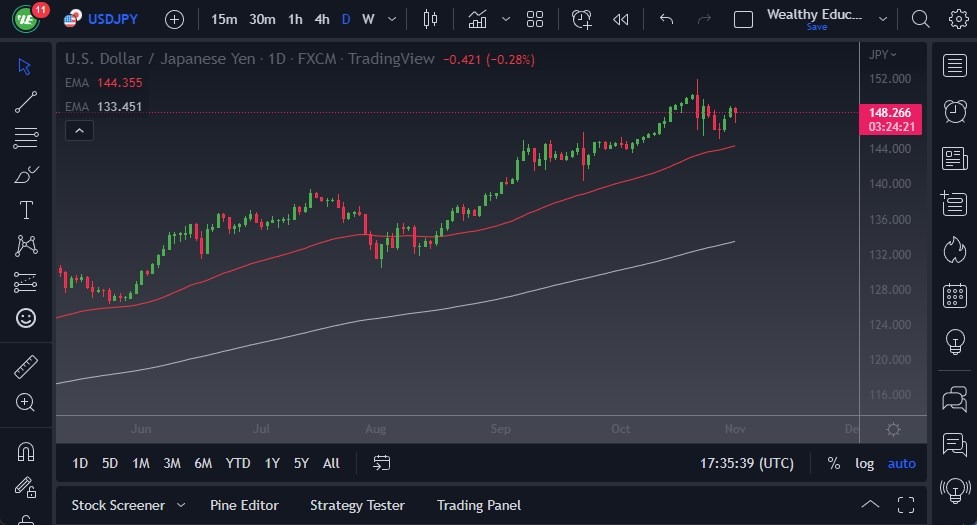Expand the timeframe interval dropdown arrow

[391, 19]
